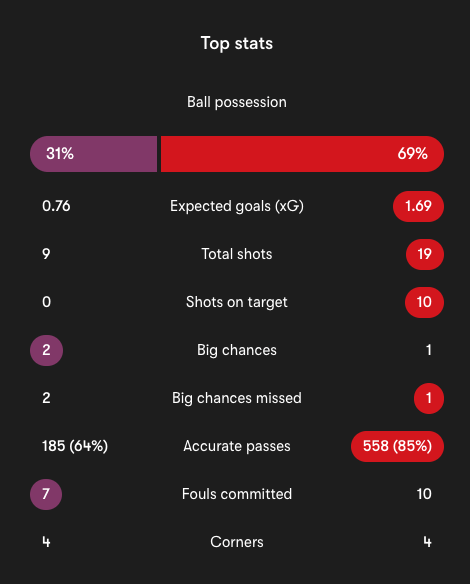Select the Ball possession label
The image size is (470, 584).
[237, 102]
